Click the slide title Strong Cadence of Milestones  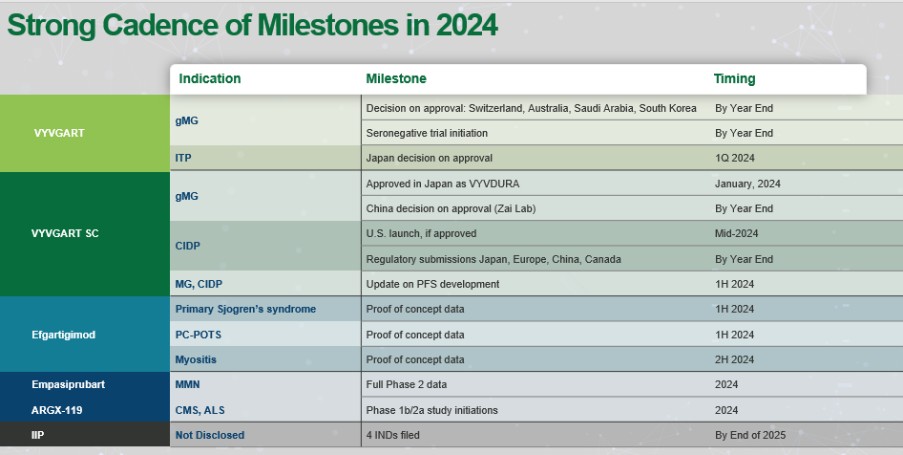coord(252,25)
